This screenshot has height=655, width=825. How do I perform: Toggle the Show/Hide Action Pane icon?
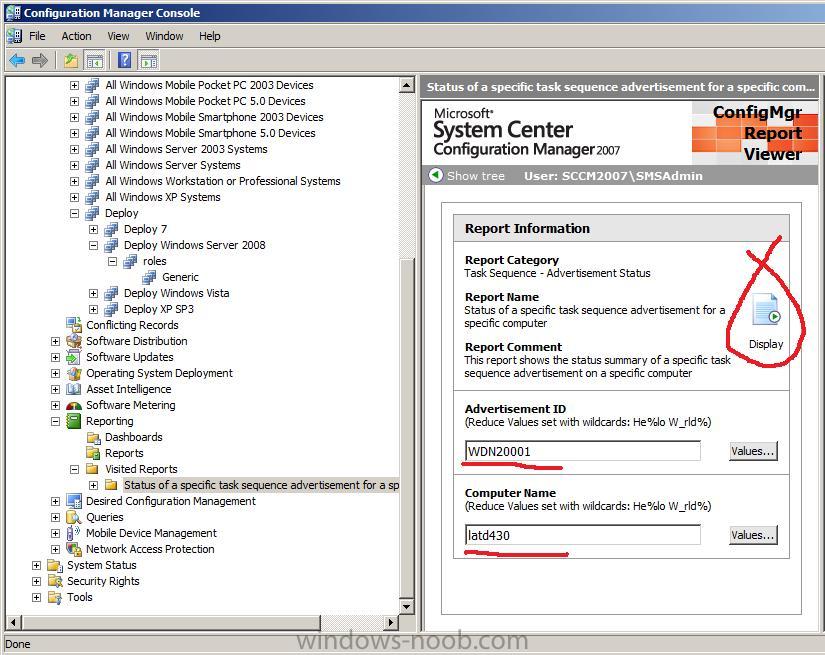[149, 61]
